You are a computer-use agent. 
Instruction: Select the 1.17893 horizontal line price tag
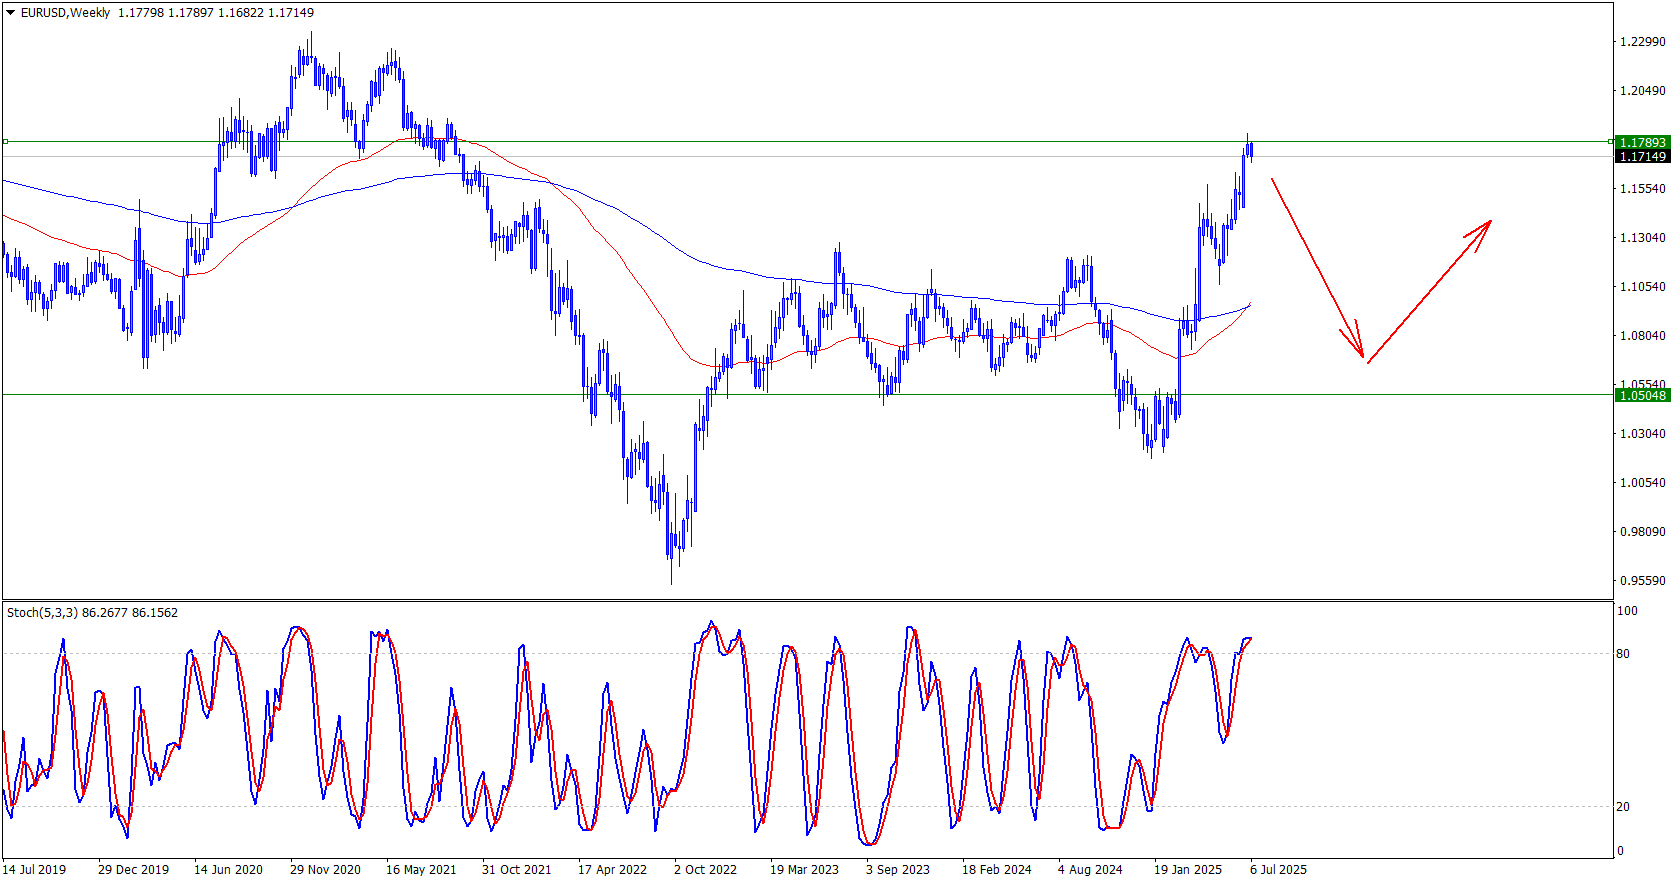point(1642,142)
